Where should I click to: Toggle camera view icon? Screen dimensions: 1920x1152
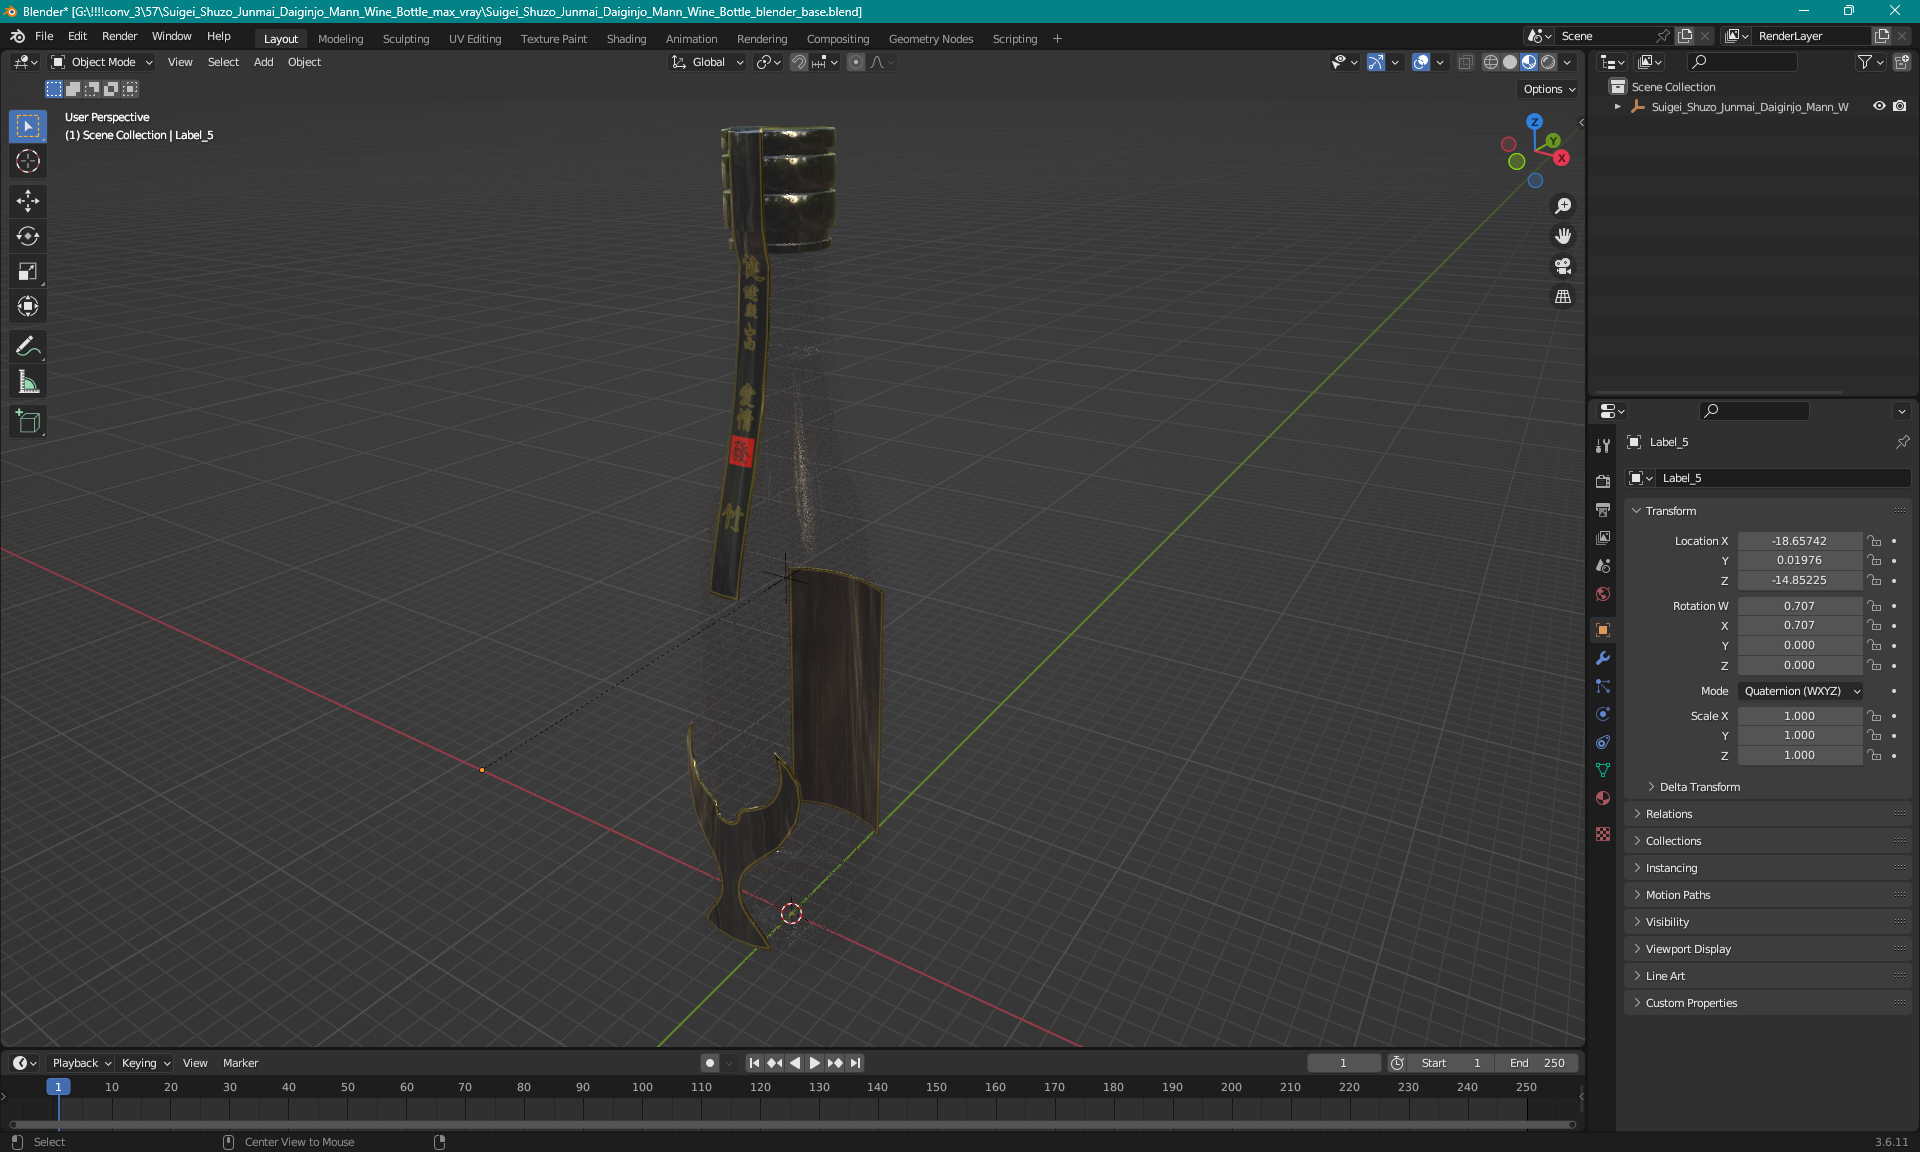pos(1563,266)
